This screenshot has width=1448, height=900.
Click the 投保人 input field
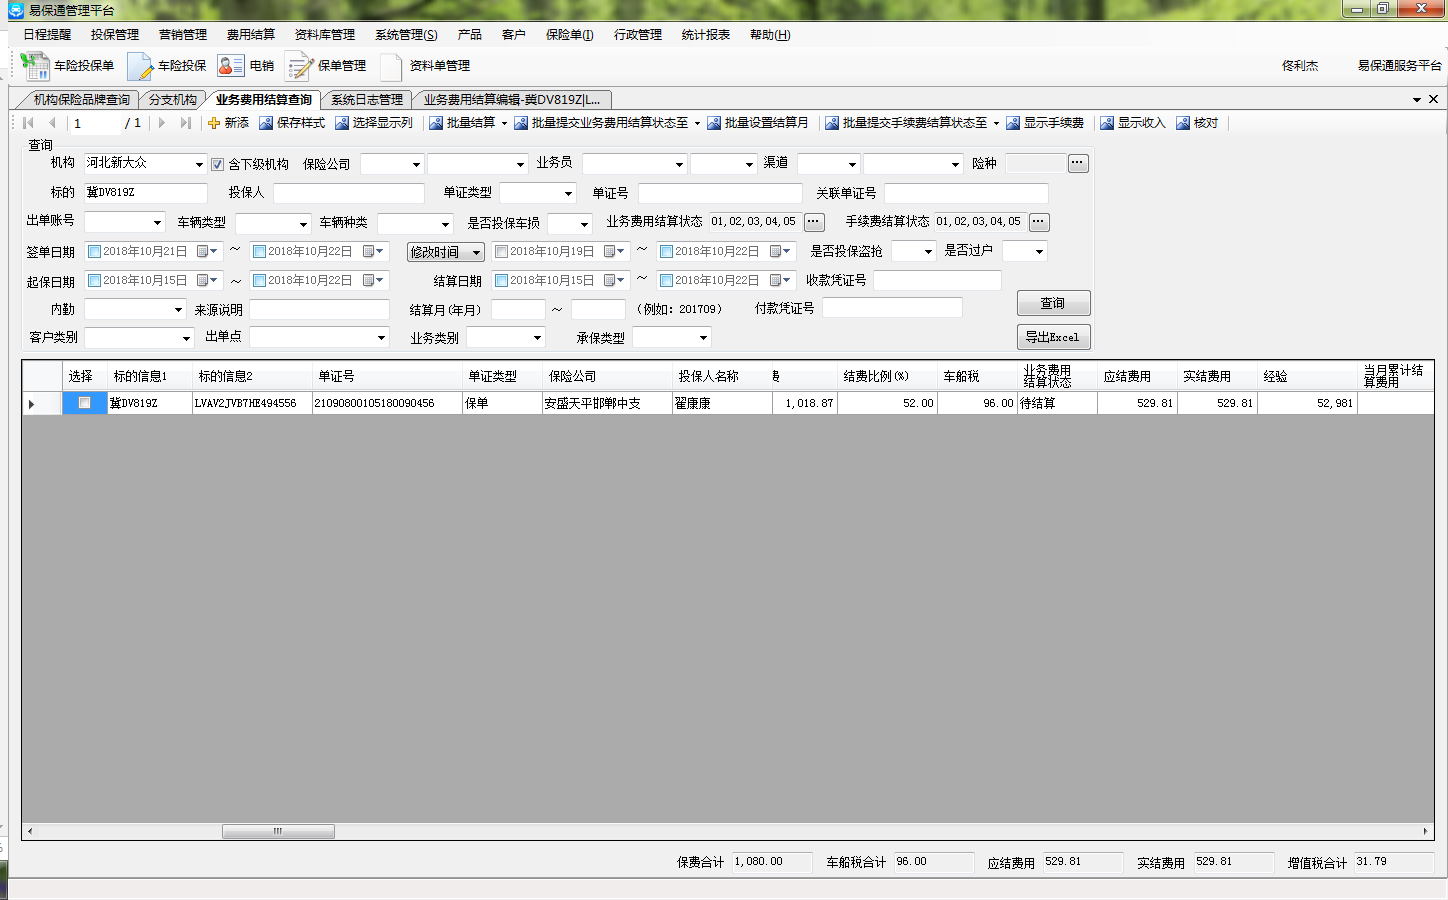(349, 193)
